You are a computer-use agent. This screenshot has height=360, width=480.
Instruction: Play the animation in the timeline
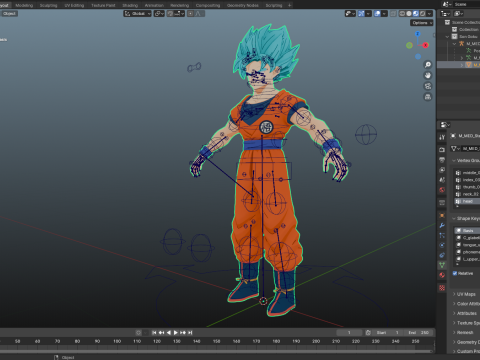tap(176, 333)
